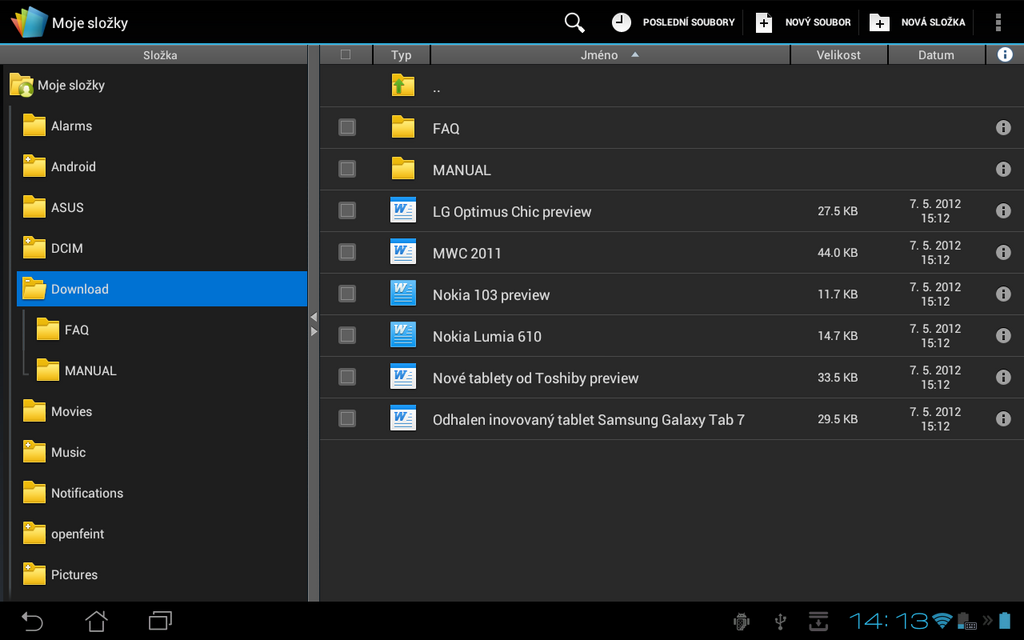The image size is (1024, 640).
Task: Open recent files via Poslední soubory icon
Action: [621, 21]
